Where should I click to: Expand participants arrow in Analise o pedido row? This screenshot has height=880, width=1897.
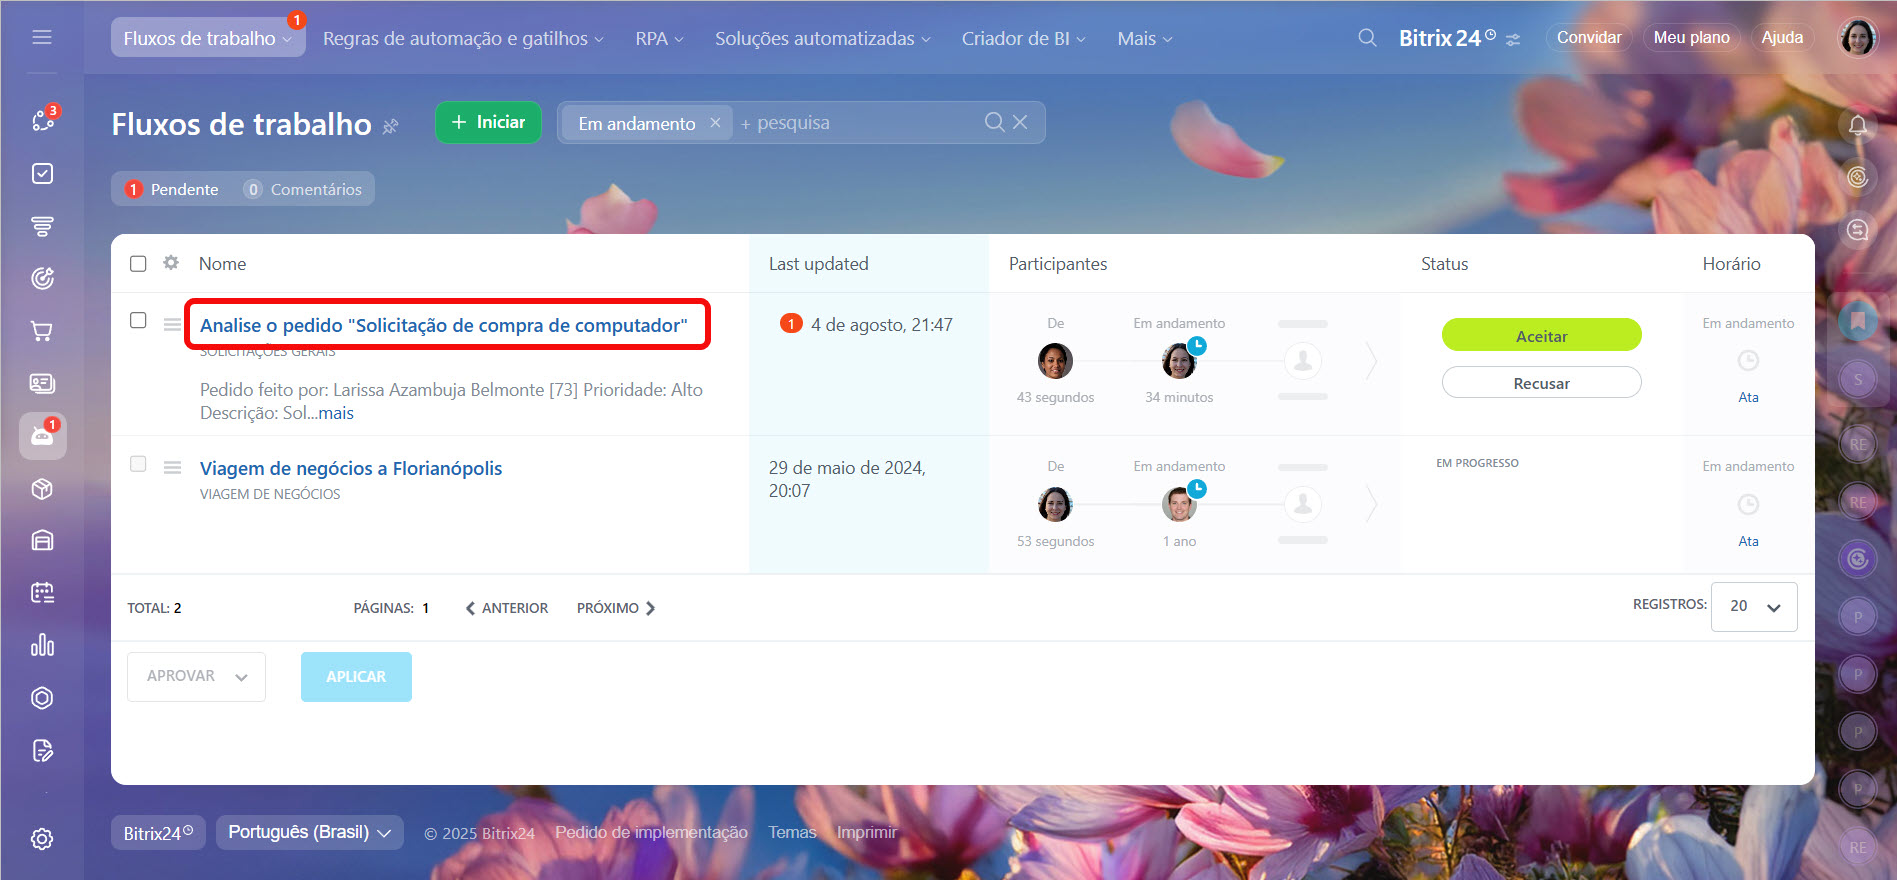pyautogui.click(x=1371, y=360)
